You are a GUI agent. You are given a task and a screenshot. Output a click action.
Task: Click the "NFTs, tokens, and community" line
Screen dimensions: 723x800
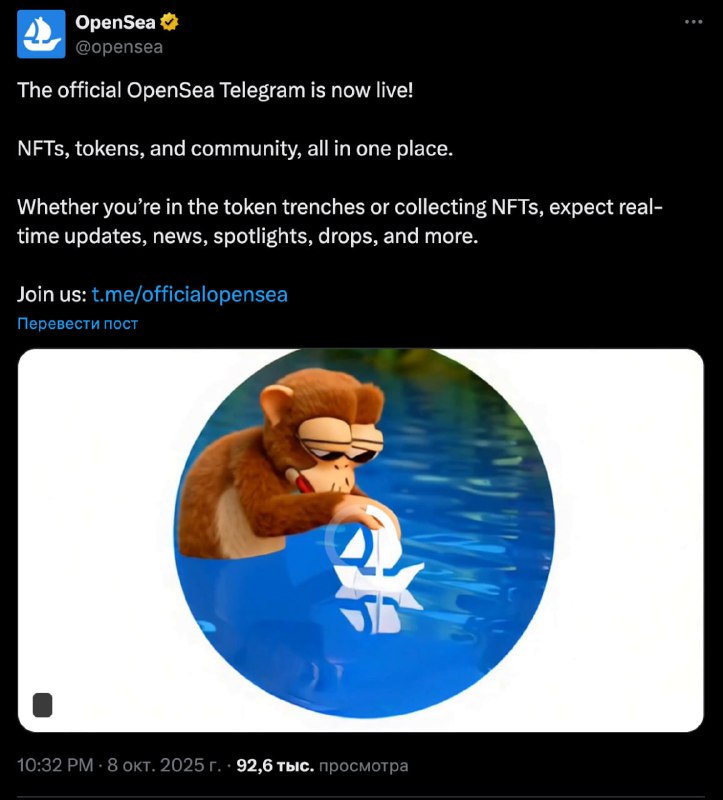coord(235,148)
